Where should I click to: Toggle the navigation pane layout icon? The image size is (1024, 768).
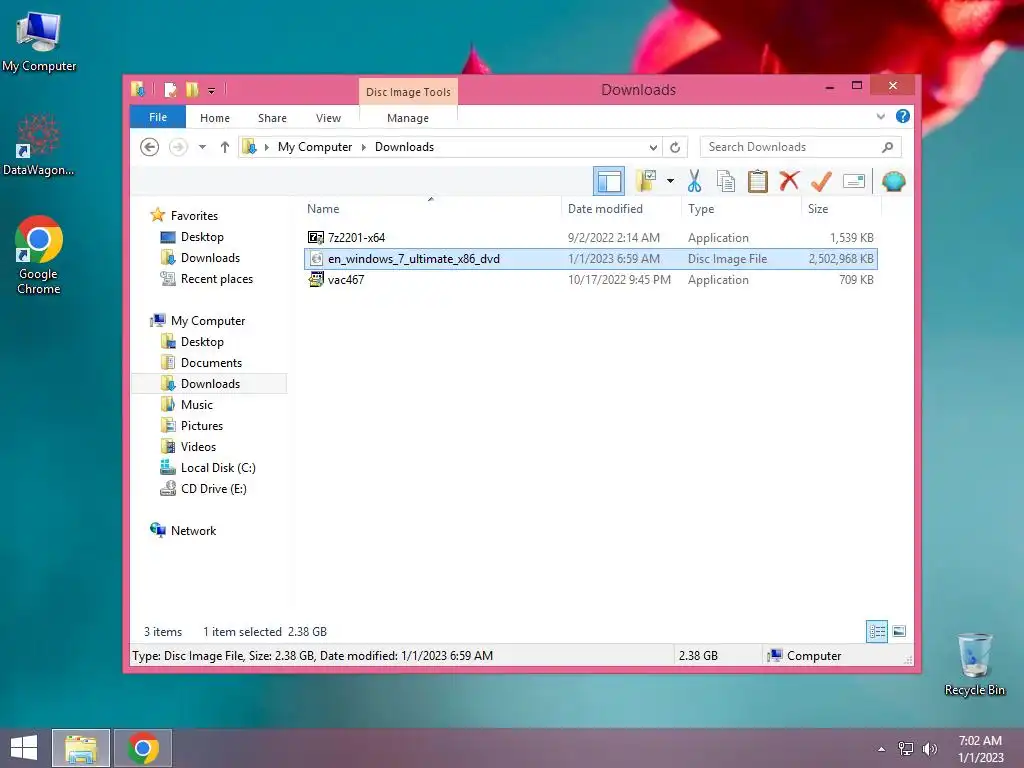609,182
